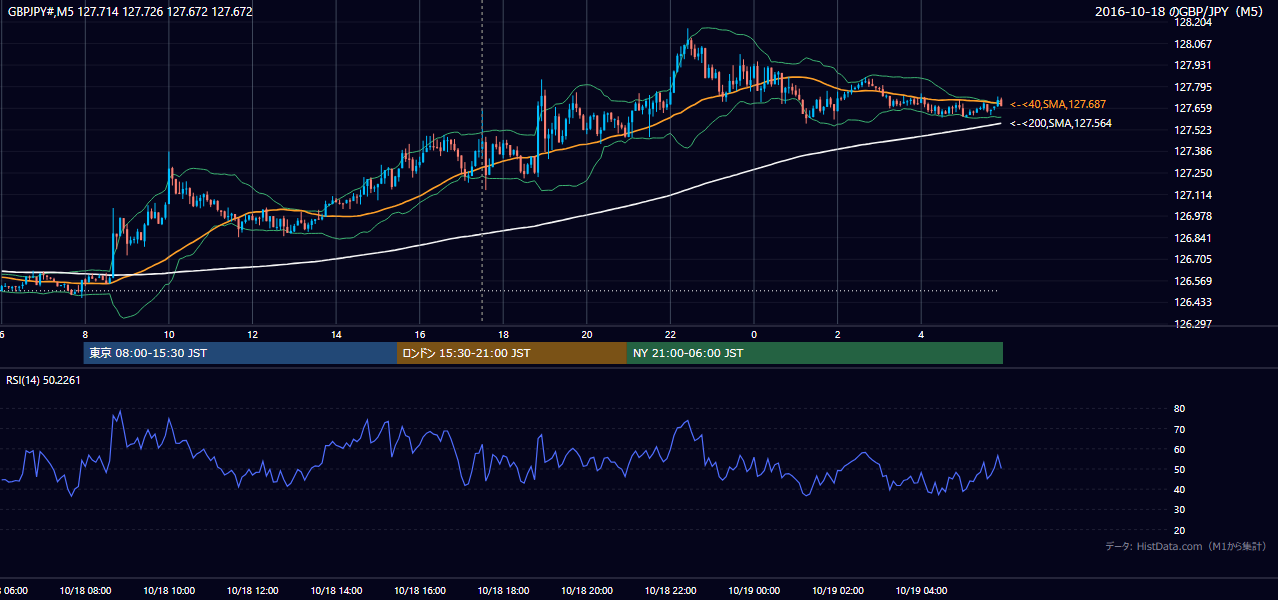Click the ロンドン 15:30-21:00 JST session bar
Screen dimensions: 1278x600
pos(512,353)
